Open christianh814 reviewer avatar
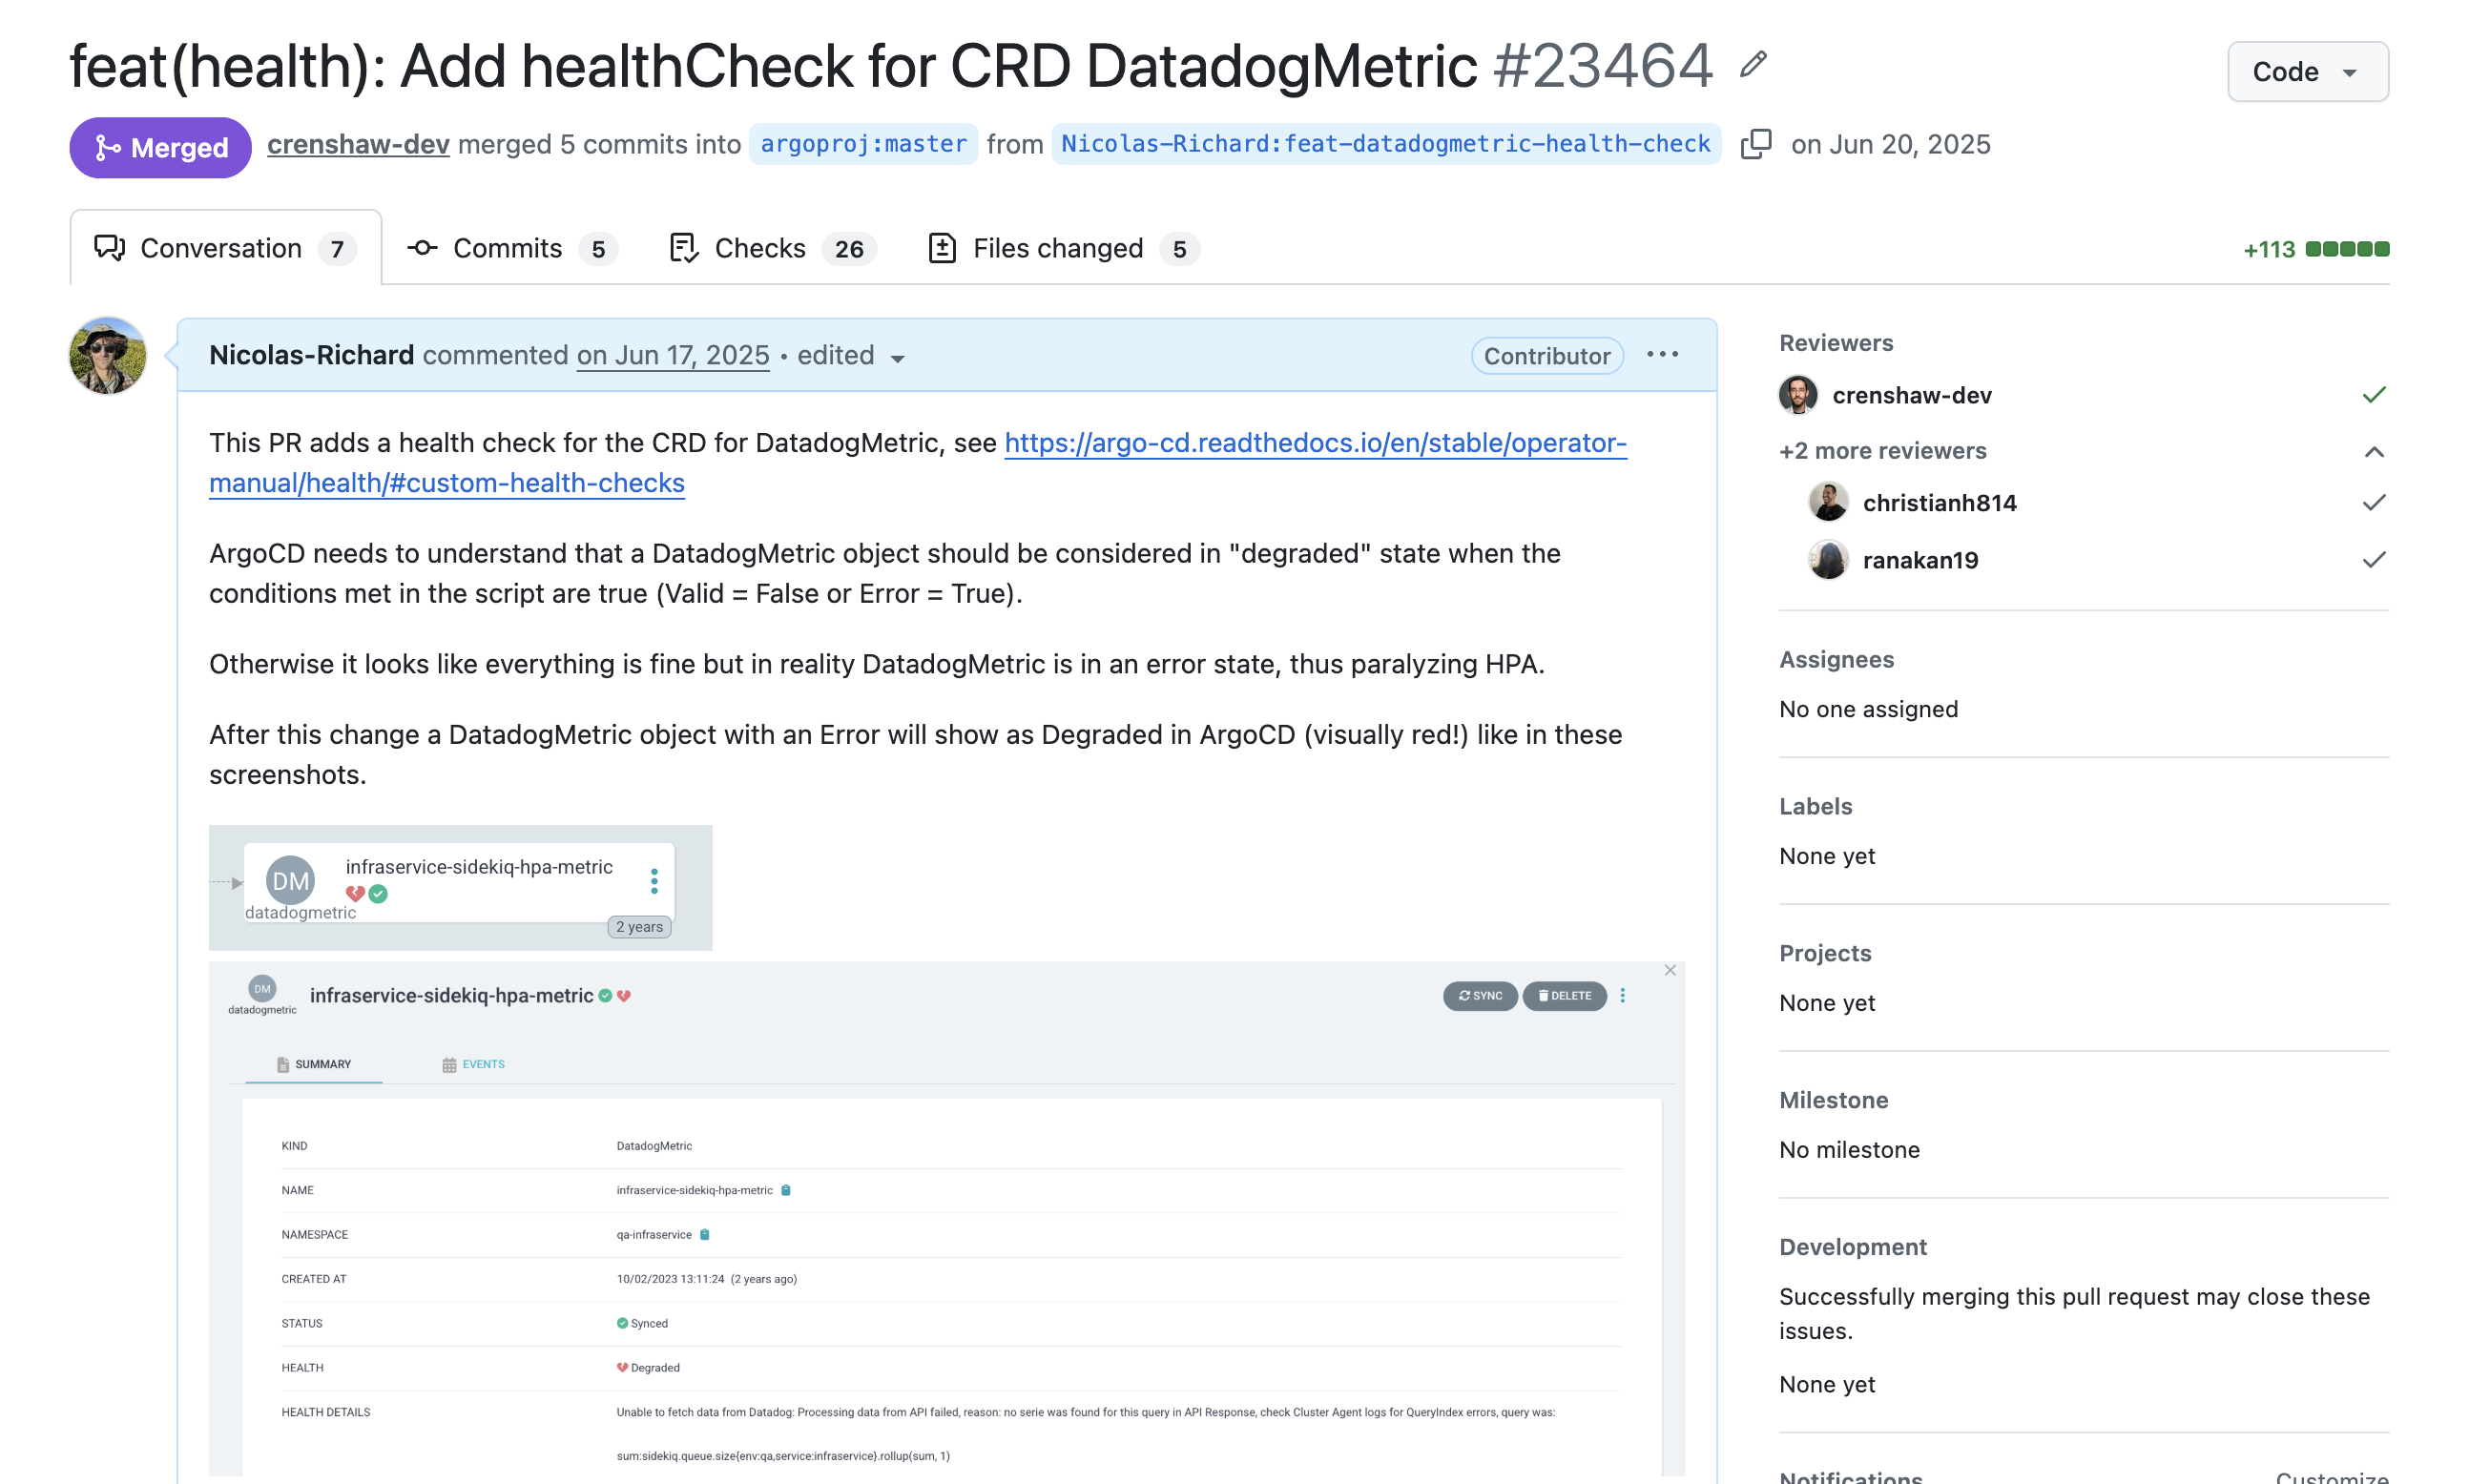This screenshot has height=1484, width=2490. (1828, 502)
